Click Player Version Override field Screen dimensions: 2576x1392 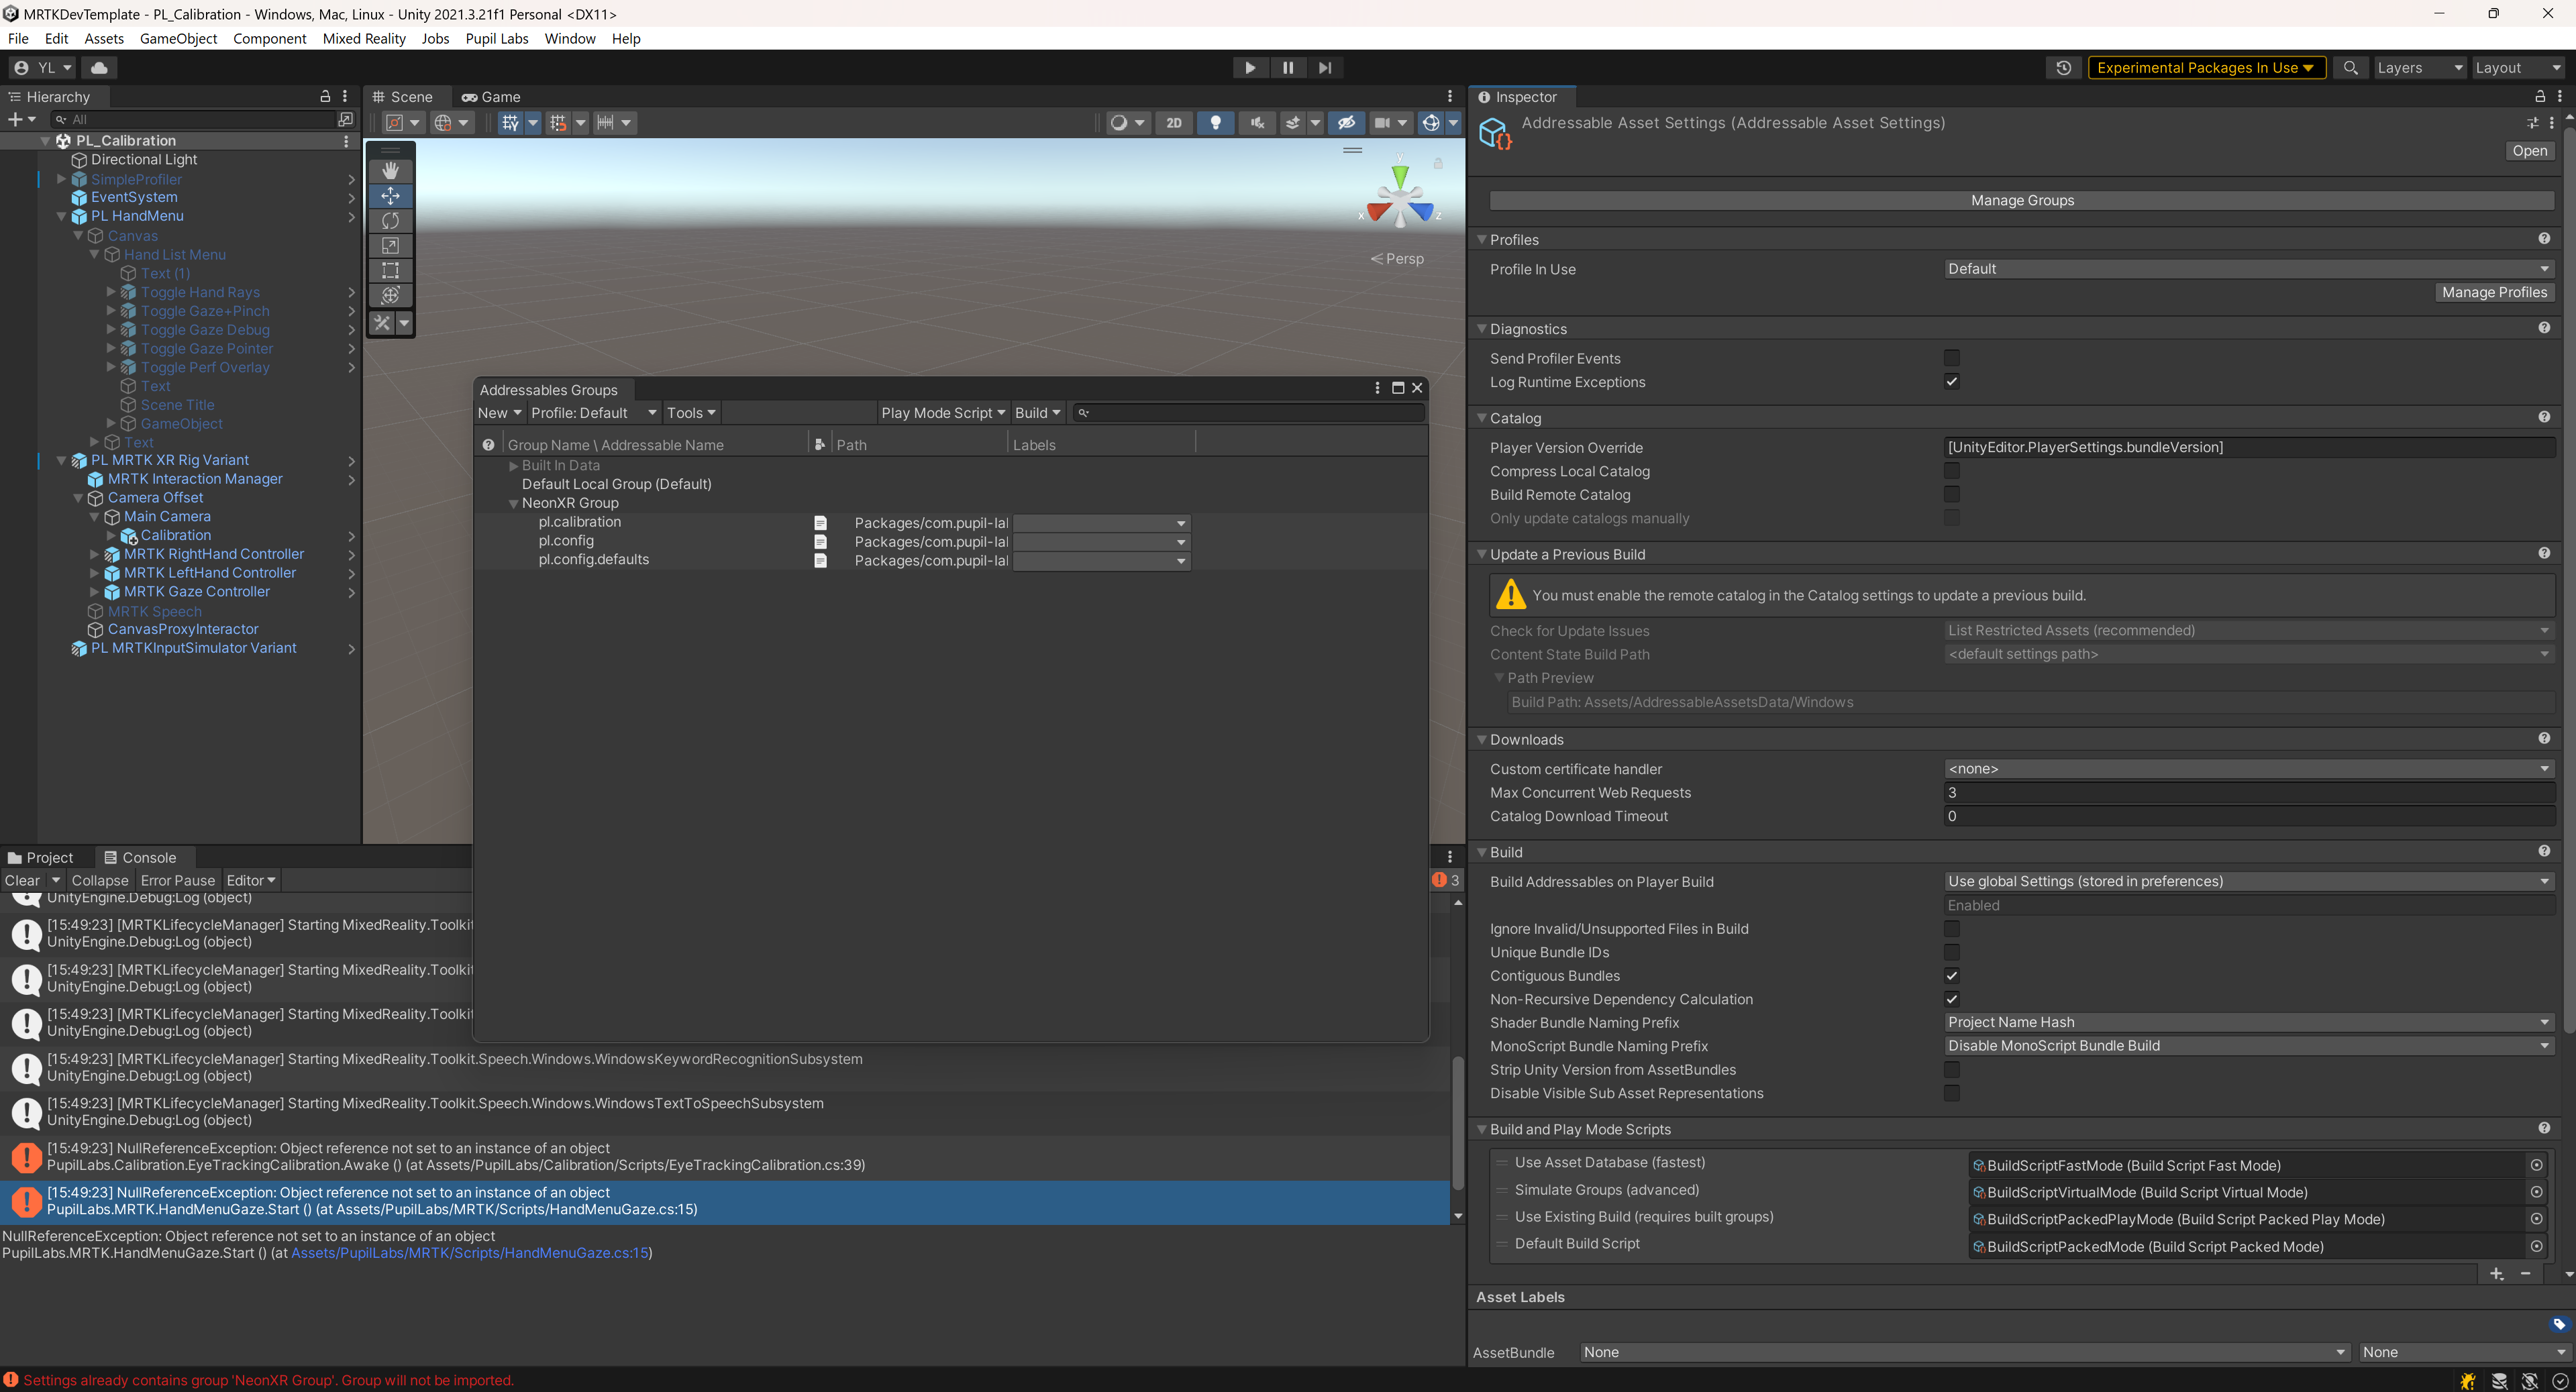pos(2249,447)
